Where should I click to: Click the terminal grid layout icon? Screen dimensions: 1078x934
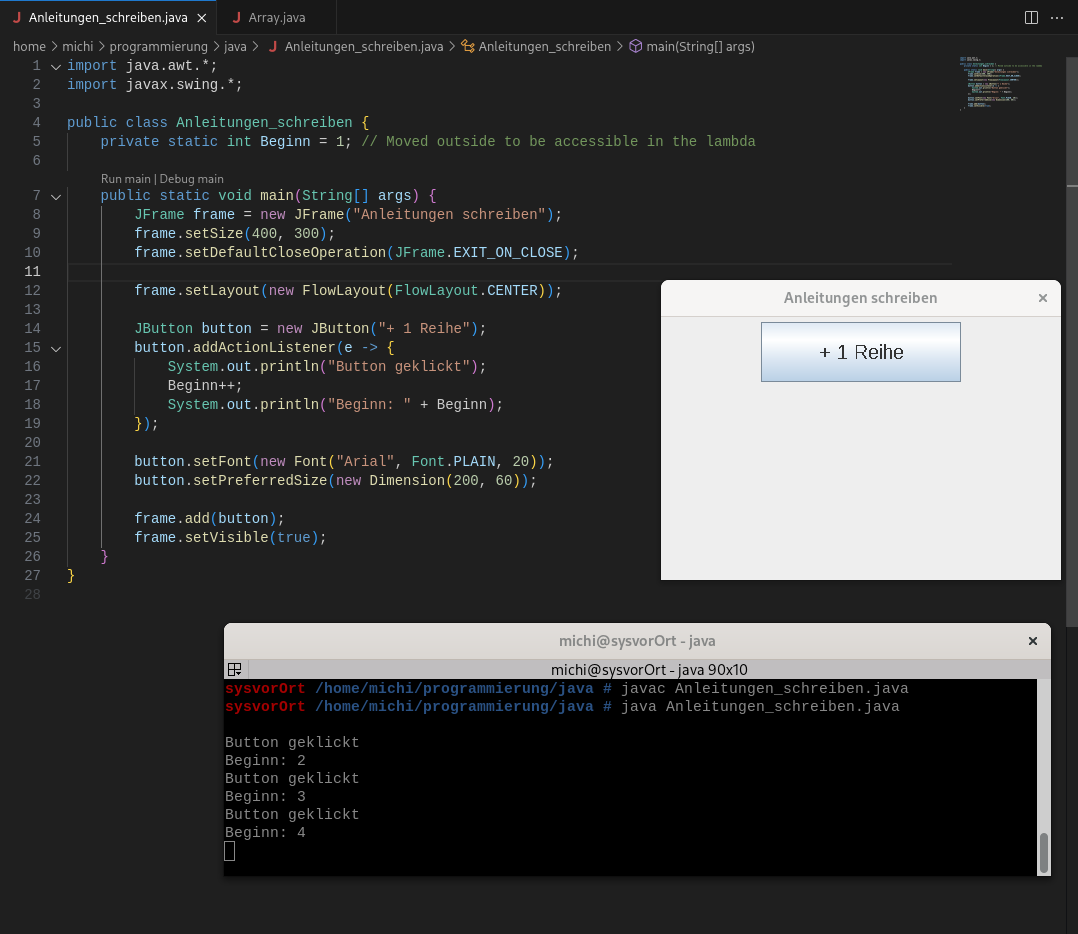pyautogui.click(x=235, y=669)
